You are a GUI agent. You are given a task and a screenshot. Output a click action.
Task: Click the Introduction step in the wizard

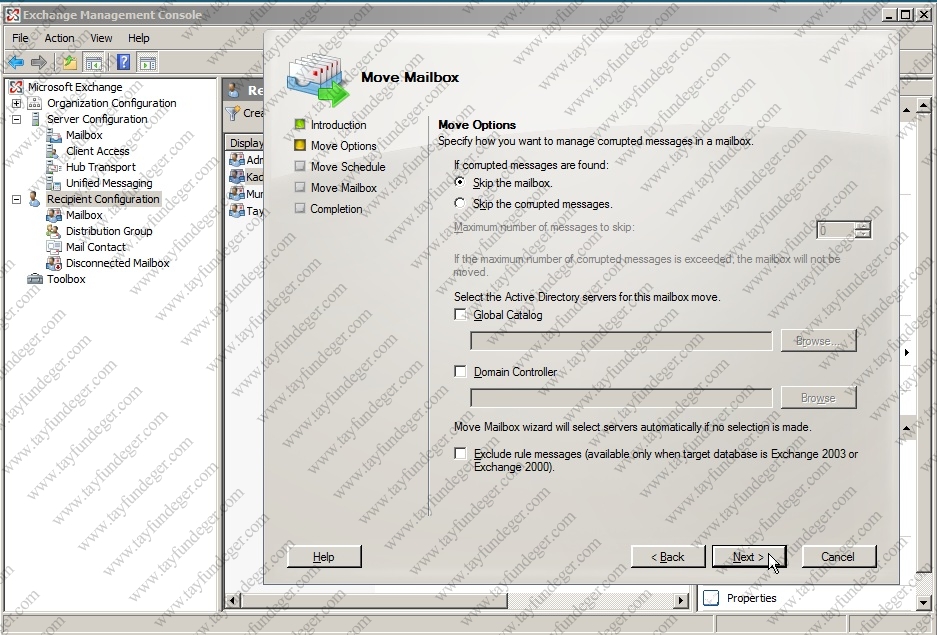pos(338,125)
